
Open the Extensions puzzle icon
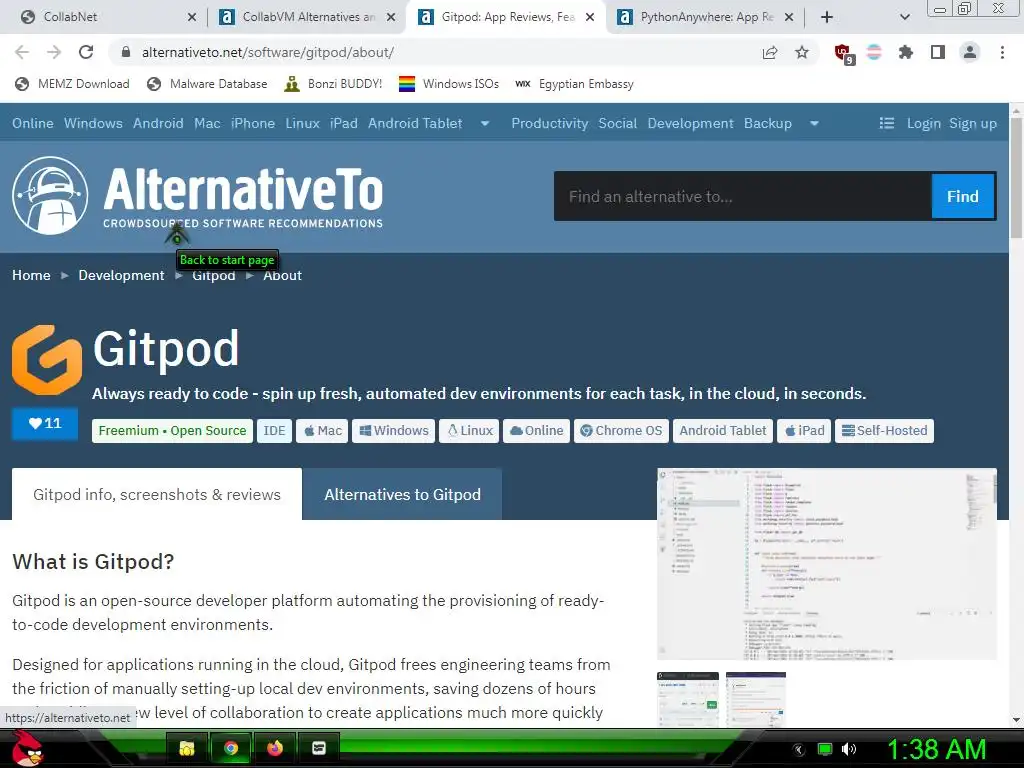[x=905, y=52]
